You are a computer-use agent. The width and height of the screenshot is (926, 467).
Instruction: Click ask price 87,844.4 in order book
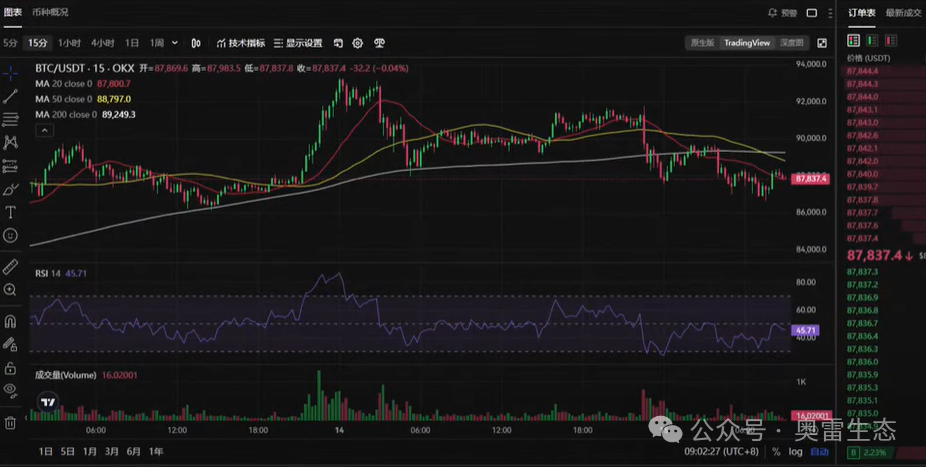click(862, 71)
